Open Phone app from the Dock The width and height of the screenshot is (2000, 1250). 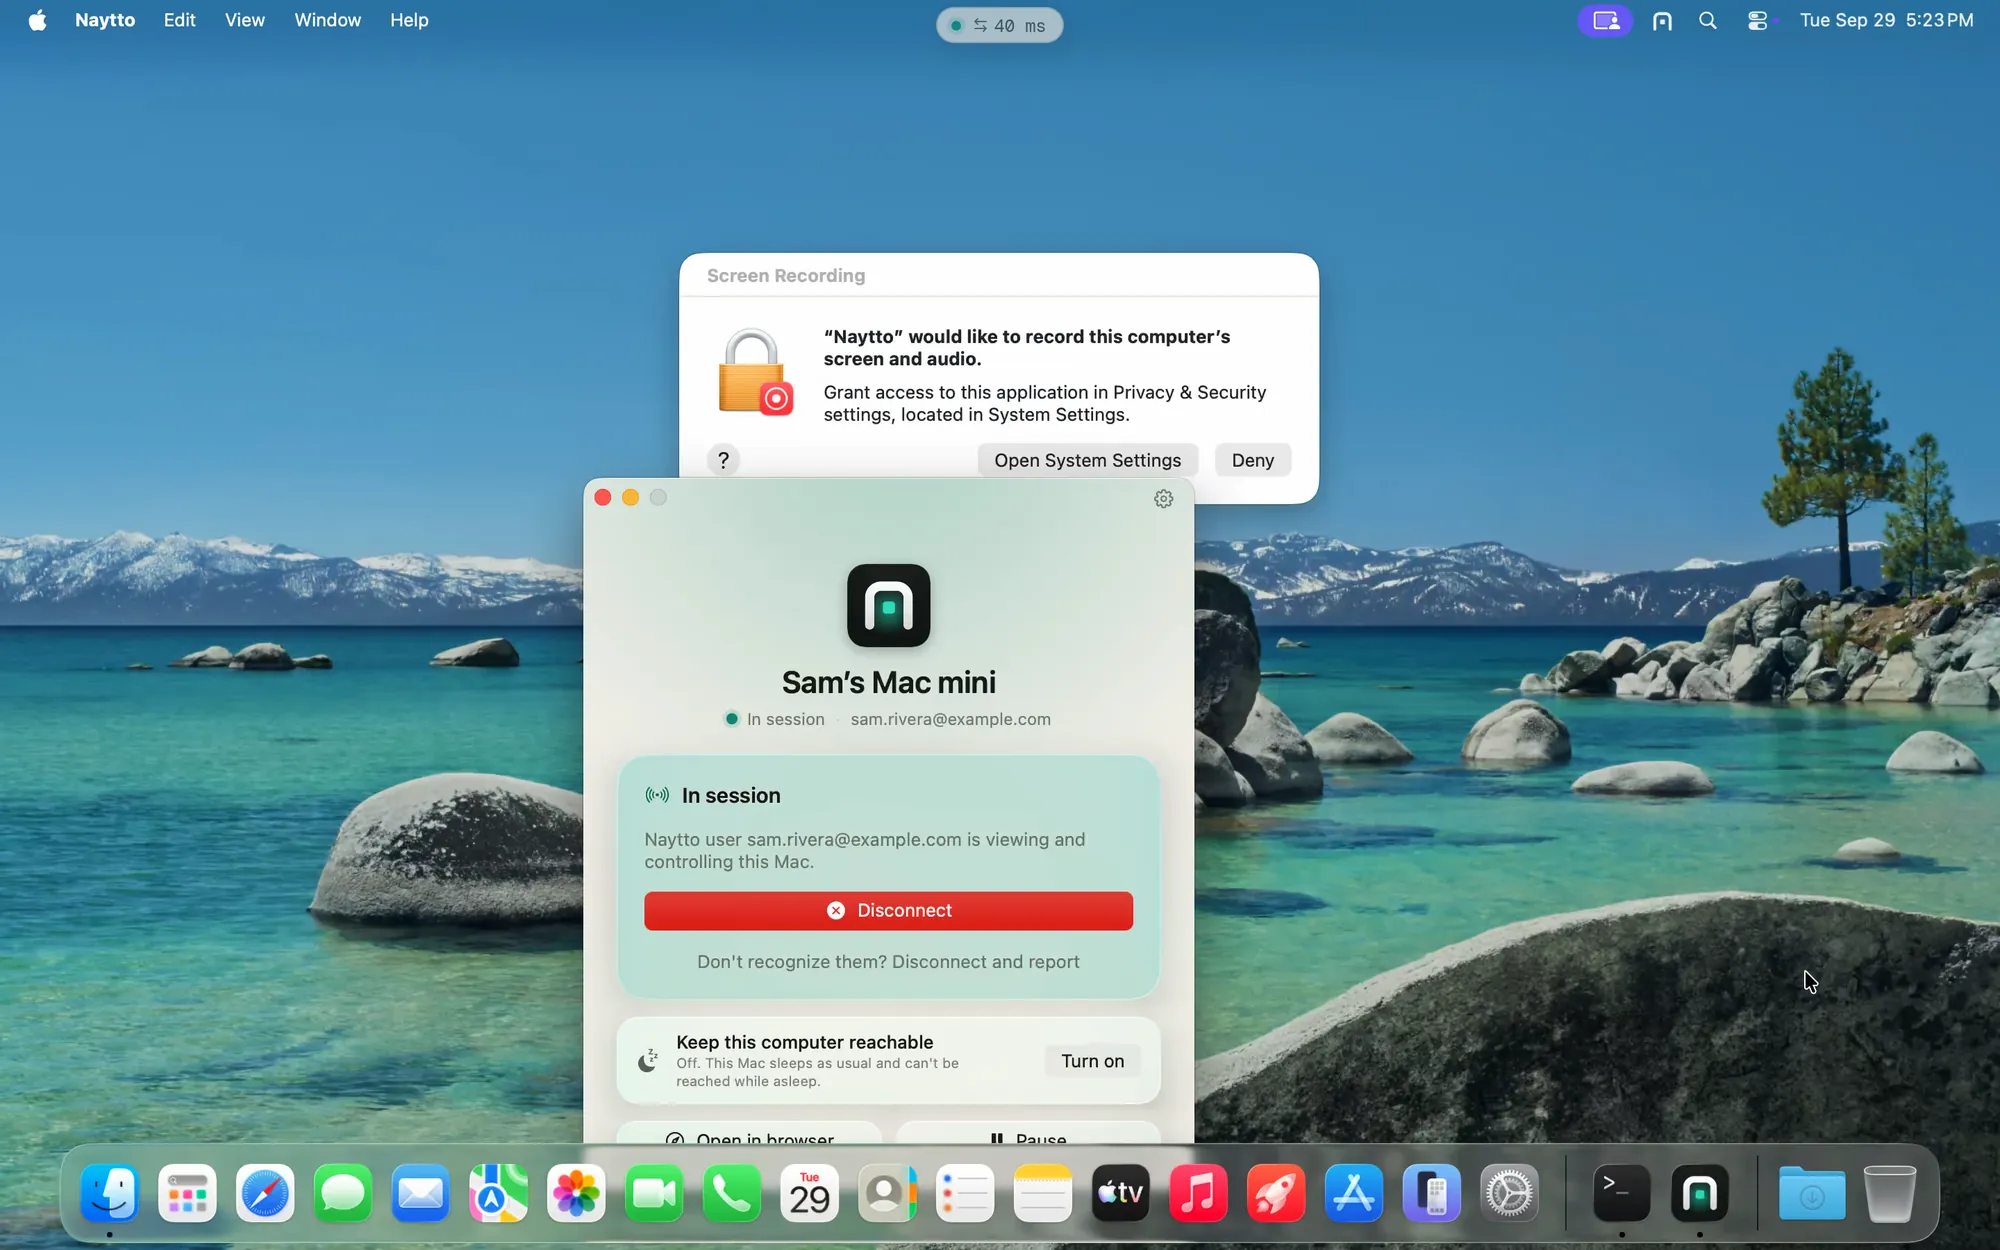coord(732,1193)
